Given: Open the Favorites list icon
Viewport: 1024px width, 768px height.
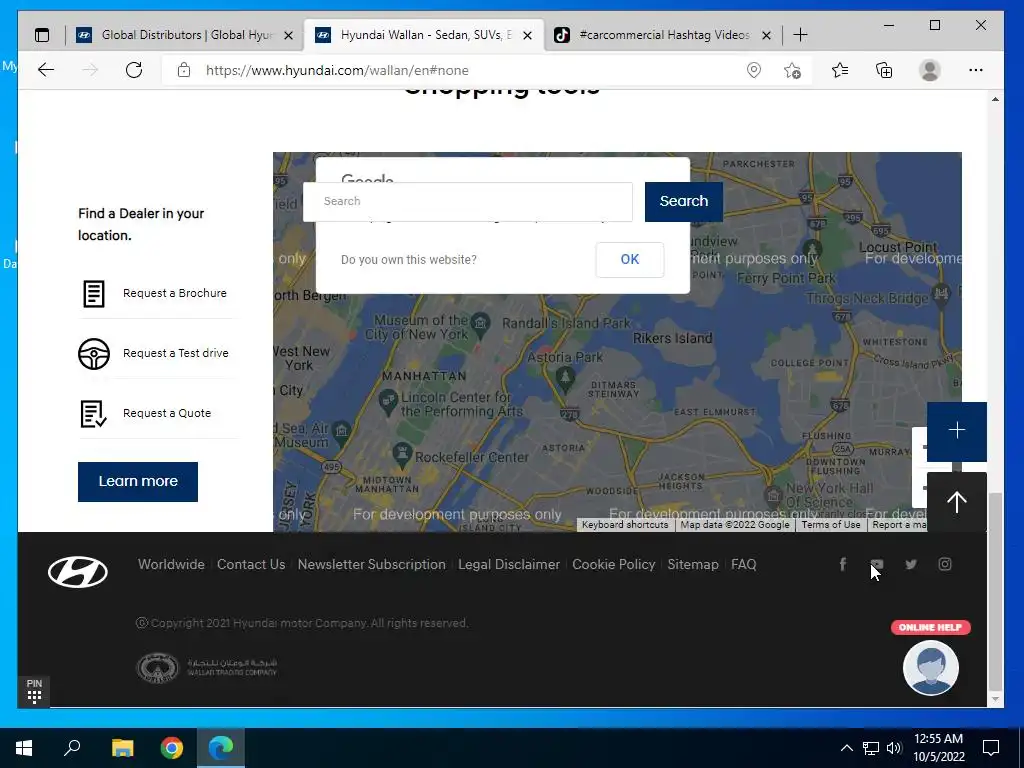Looking at the screenshot, I should pyautogui.click(x=840, y=70).
